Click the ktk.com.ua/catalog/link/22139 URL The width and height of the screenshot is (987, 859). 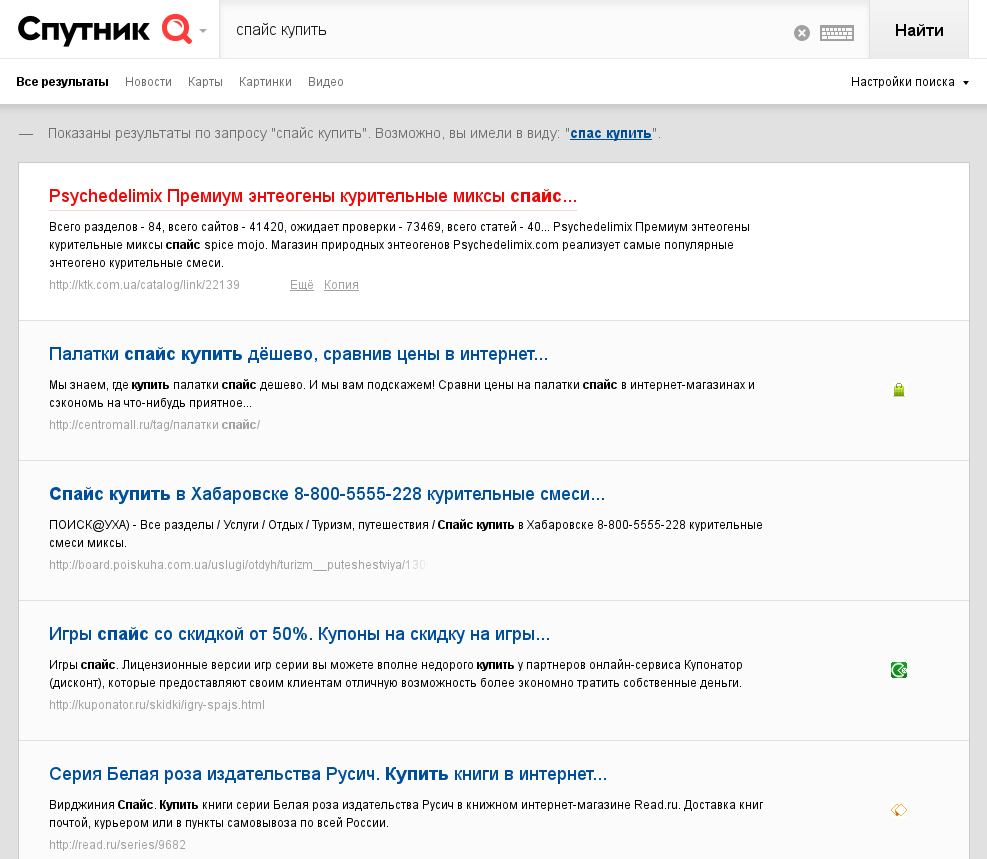(x=144, y=284)
